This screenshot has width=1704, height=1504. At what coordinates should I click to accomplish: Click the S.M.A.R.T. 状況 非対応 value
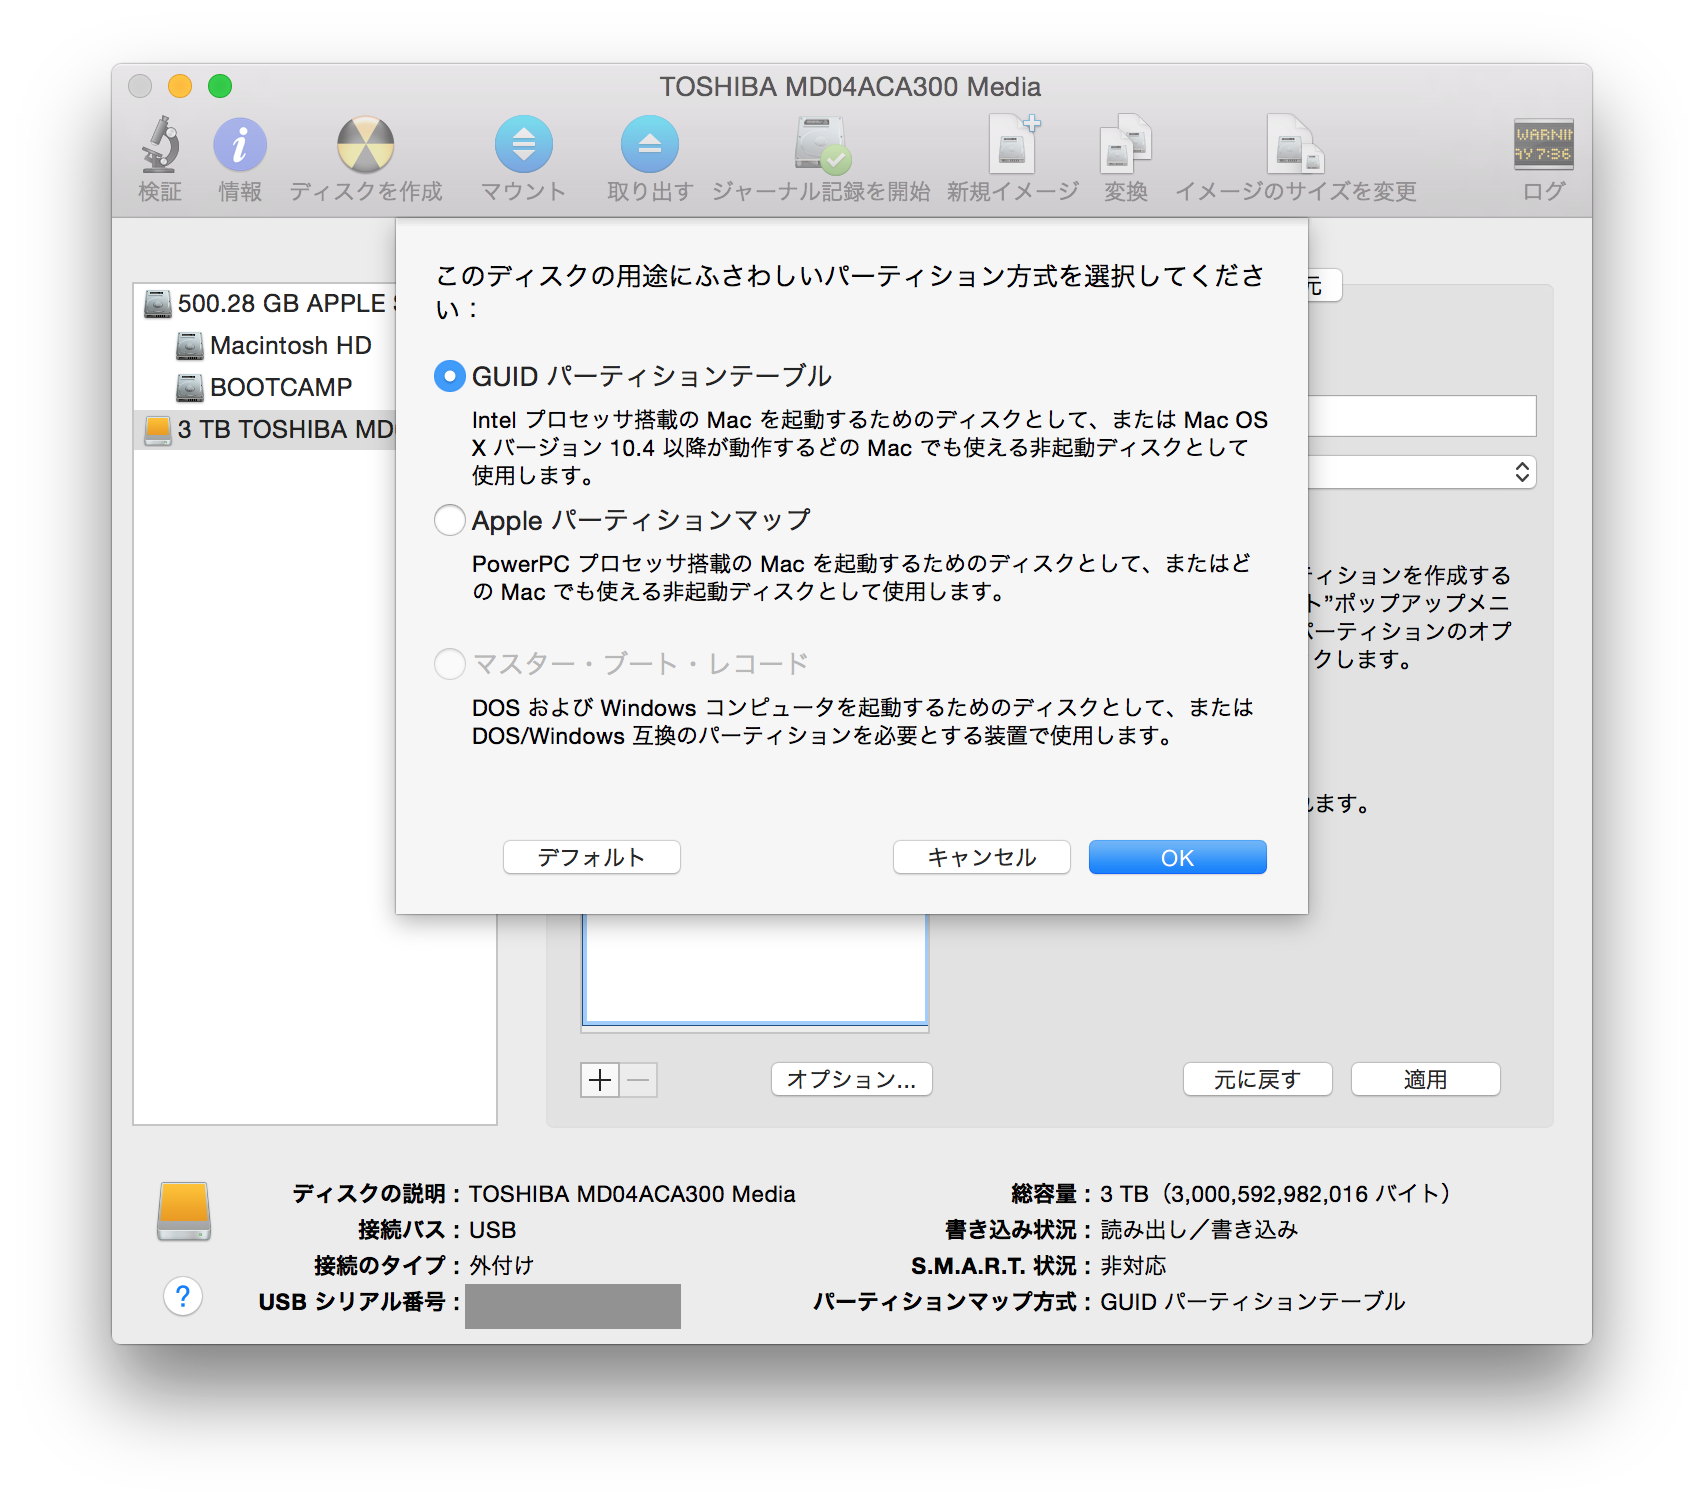1133,1266
